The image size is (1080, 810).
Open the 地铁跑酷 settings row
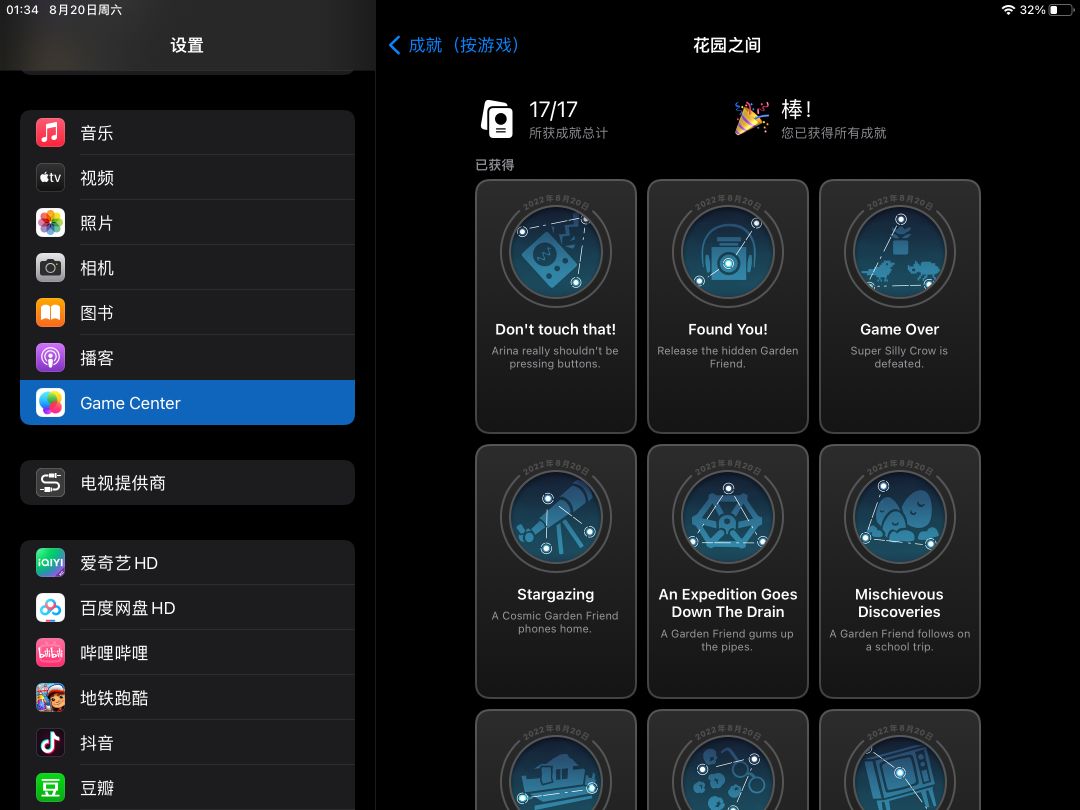point(187,698)
